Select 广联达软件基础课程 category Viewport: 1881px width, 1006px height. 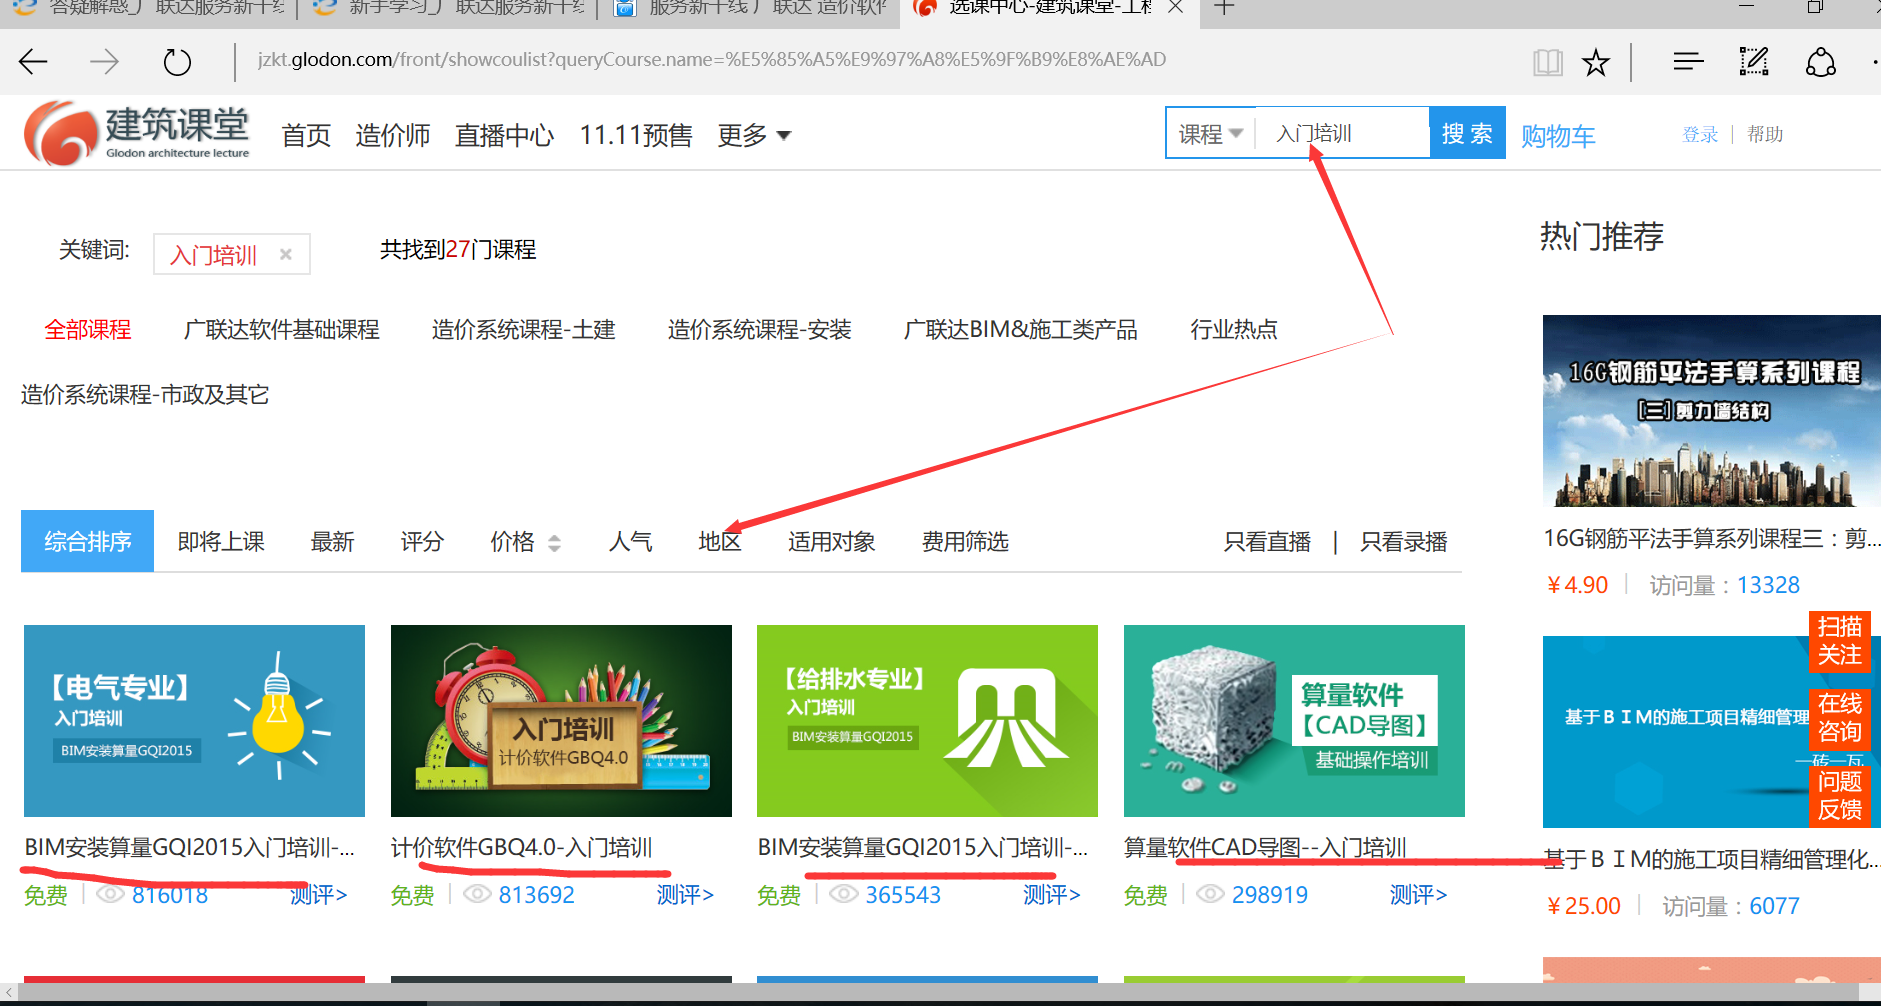(x=281, y=329)
